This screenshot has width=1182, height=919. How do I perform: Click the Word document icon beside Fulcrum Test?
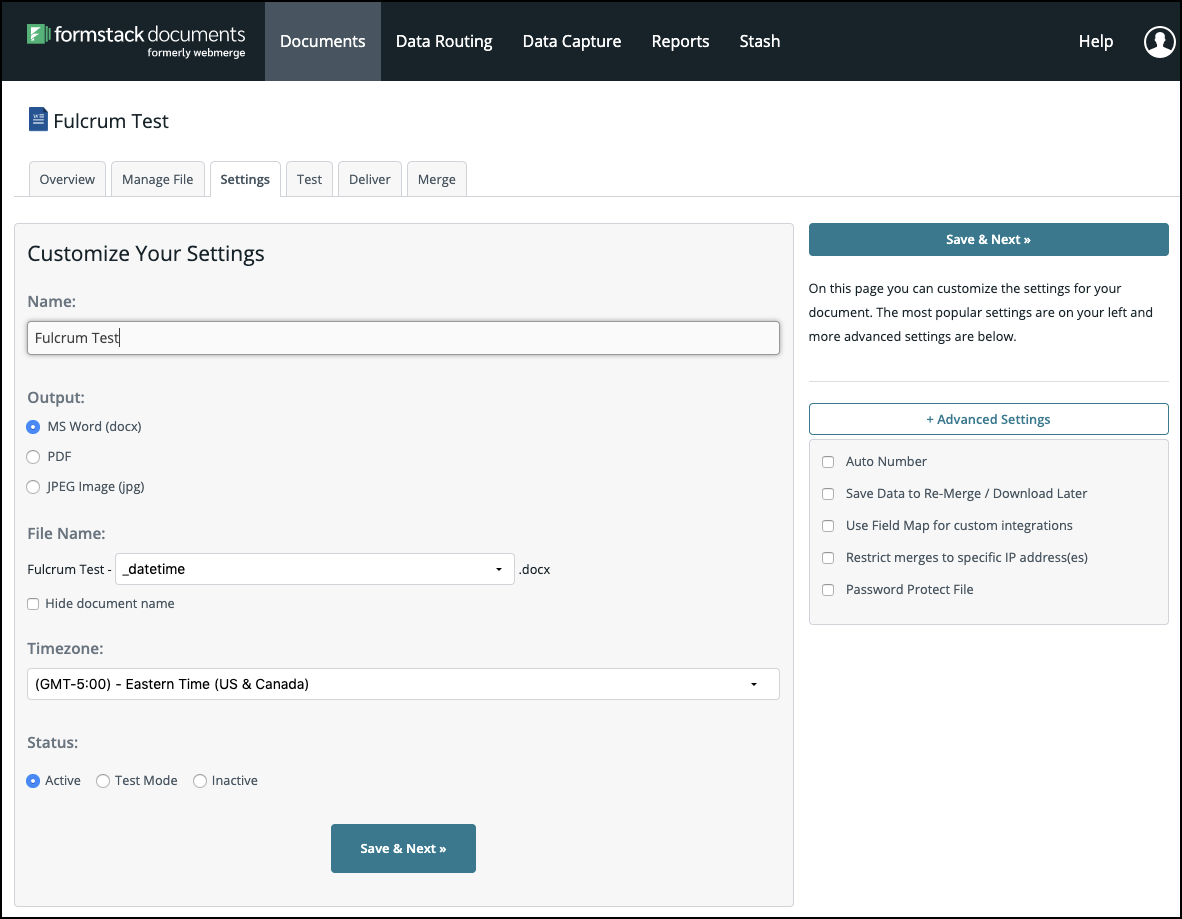(x=38, y=121)
